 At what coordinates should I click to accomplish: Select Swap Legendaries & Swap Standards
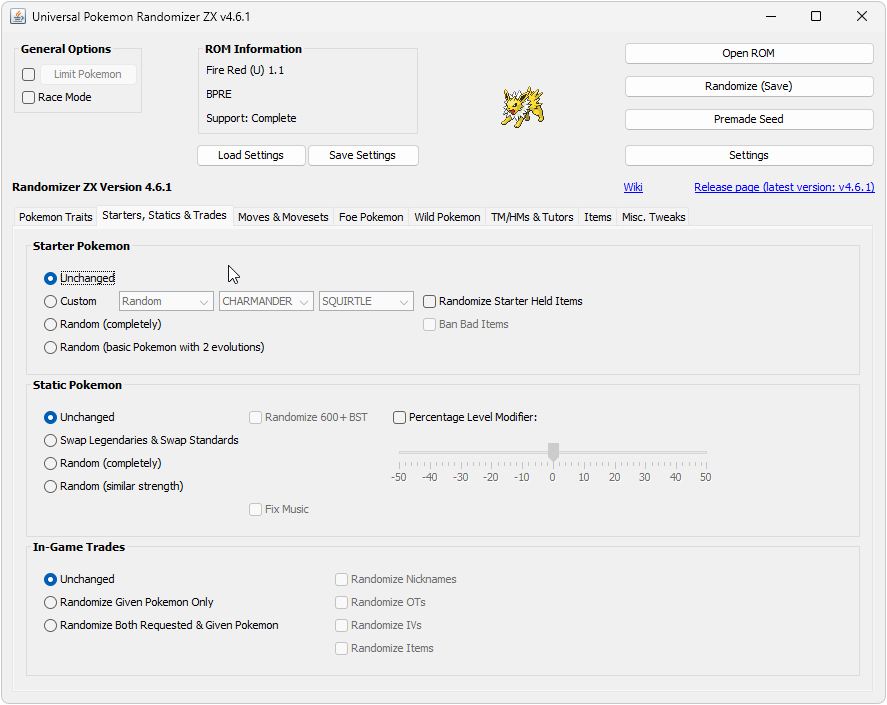point(51,440)
